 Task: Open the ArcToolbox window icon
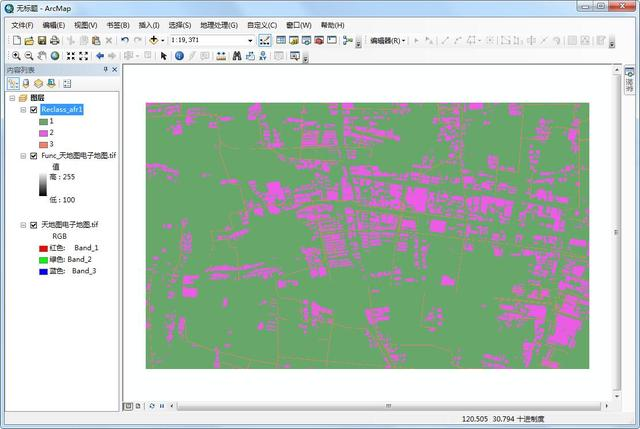pos(319,40)
